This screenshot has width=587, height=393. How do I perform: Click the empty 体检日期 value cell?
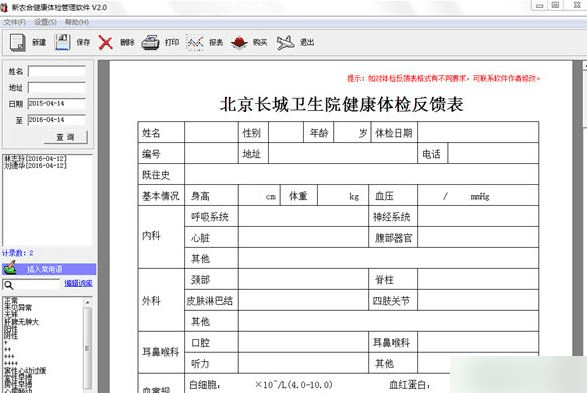478,132
